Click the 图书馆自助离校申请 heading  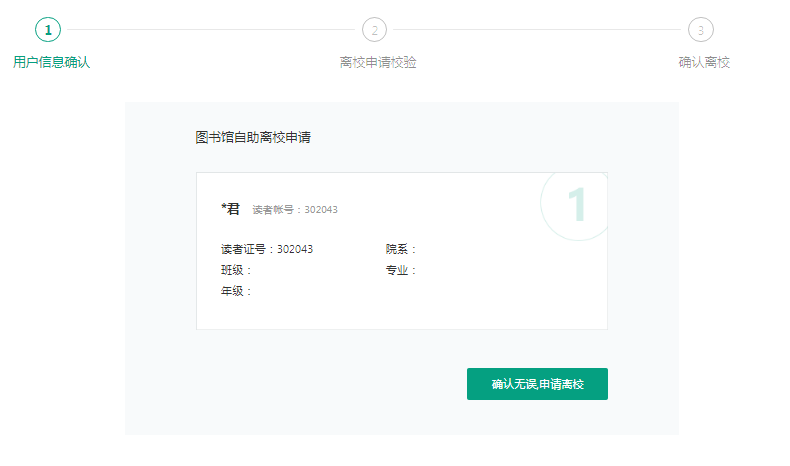(x=253, y=137)
